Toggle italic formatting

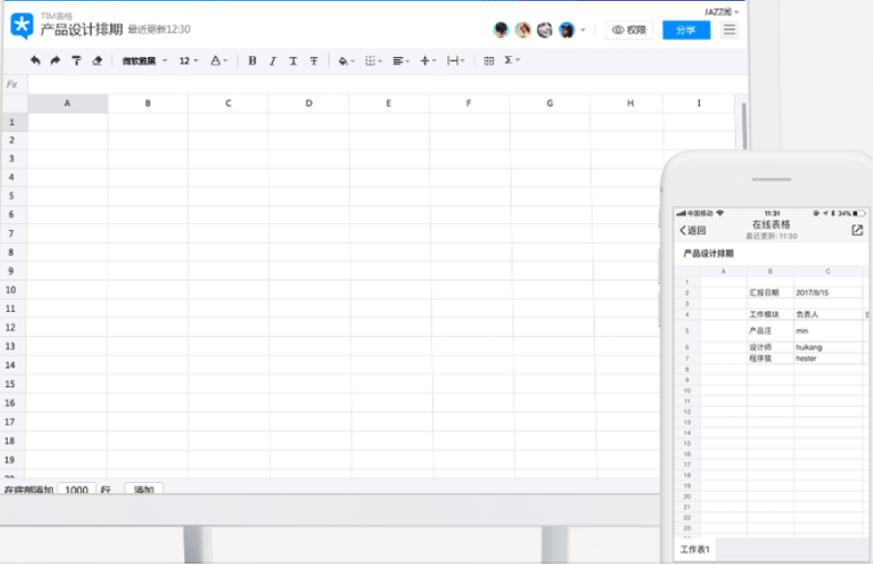tap(273, 61)
